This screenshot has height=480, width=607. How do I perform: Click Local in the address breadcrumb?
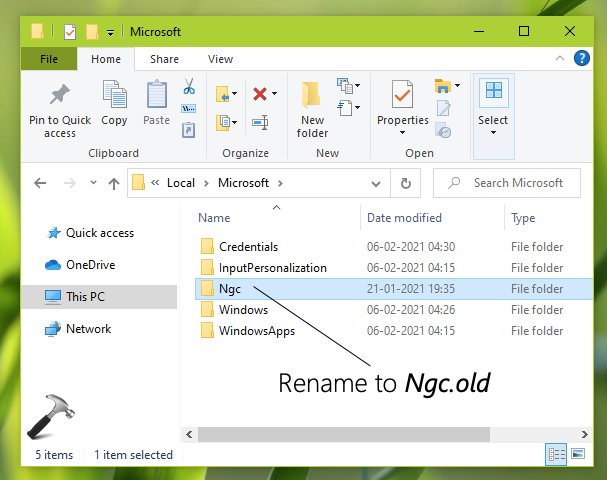[x=181, y=183]
